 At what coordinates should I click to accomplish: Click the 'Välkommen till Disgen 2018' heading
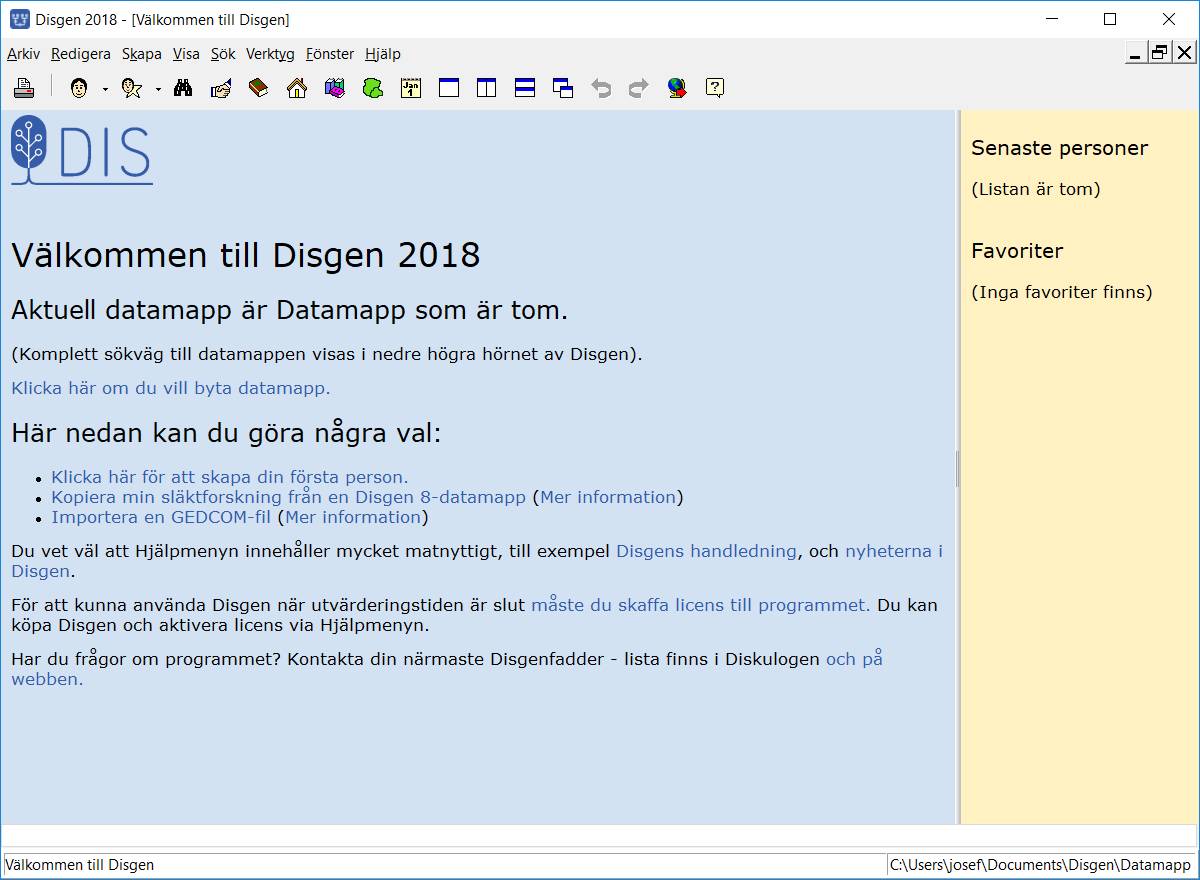pyautogui.click(x=246, y=256)
